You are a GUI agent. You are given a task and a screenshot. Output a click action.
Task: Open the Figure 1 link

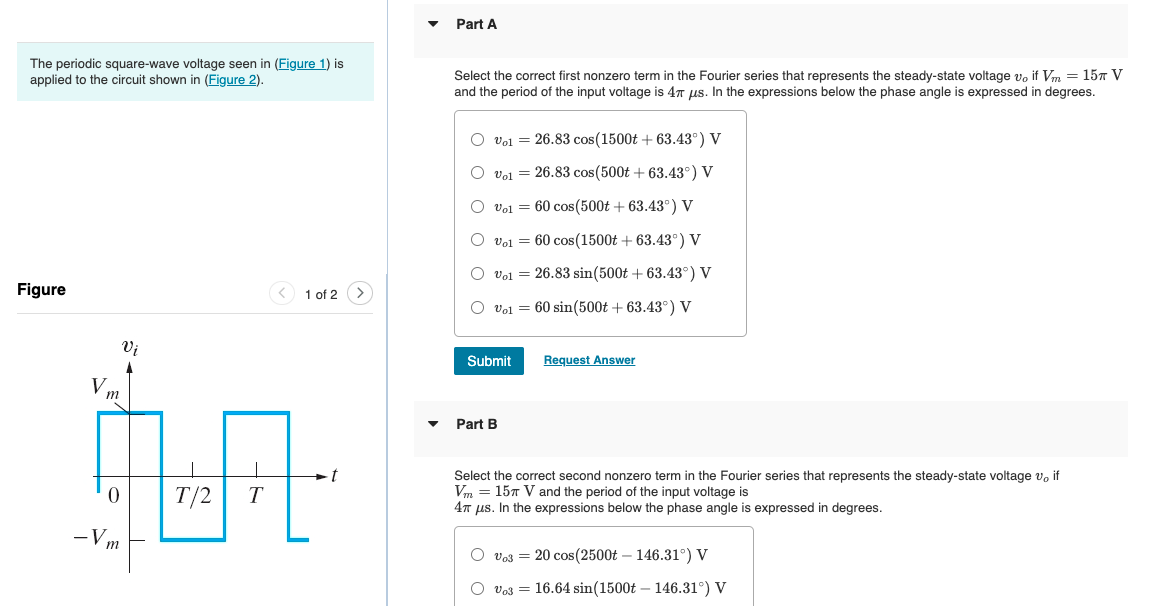point(302,63)
